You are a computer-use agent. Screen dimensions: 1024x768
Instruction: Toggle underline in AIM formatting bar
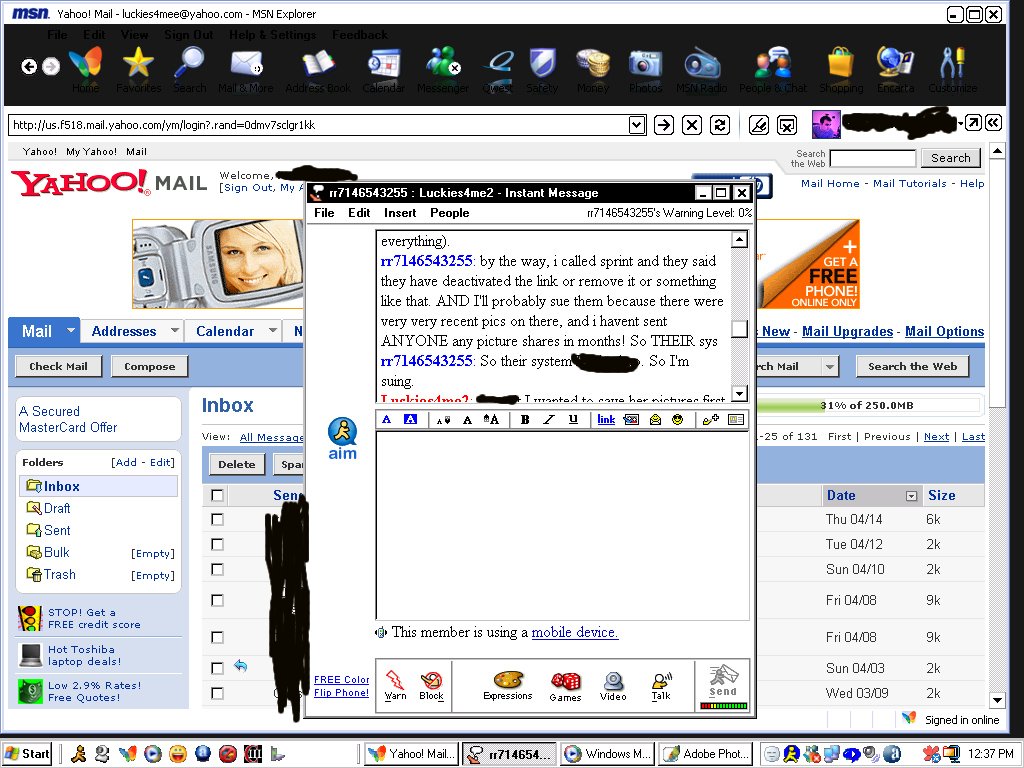coord(573,419)
